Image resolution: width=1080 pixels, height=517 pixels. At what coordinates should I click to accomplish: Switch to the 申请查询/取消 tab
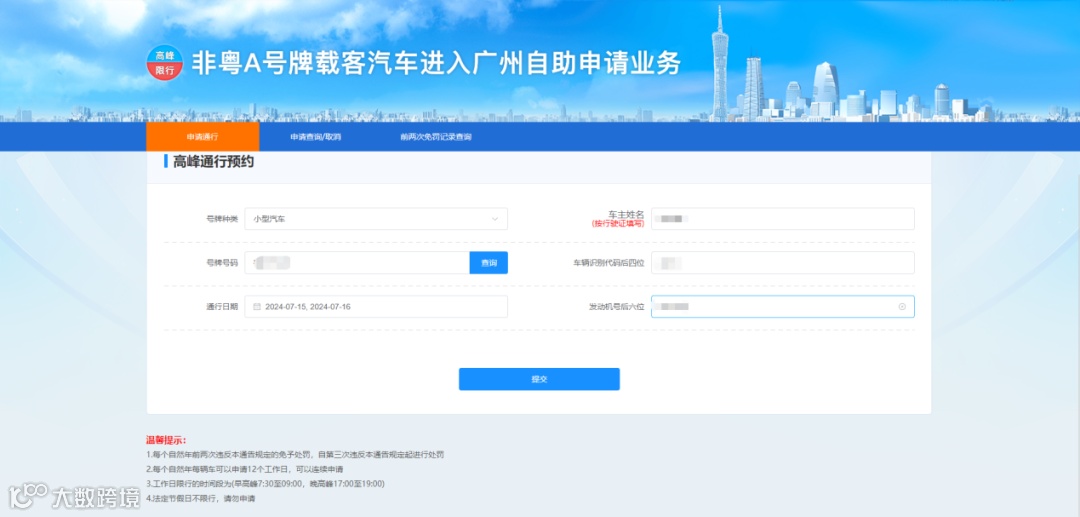pyautogui.click(x=315, y=137)
